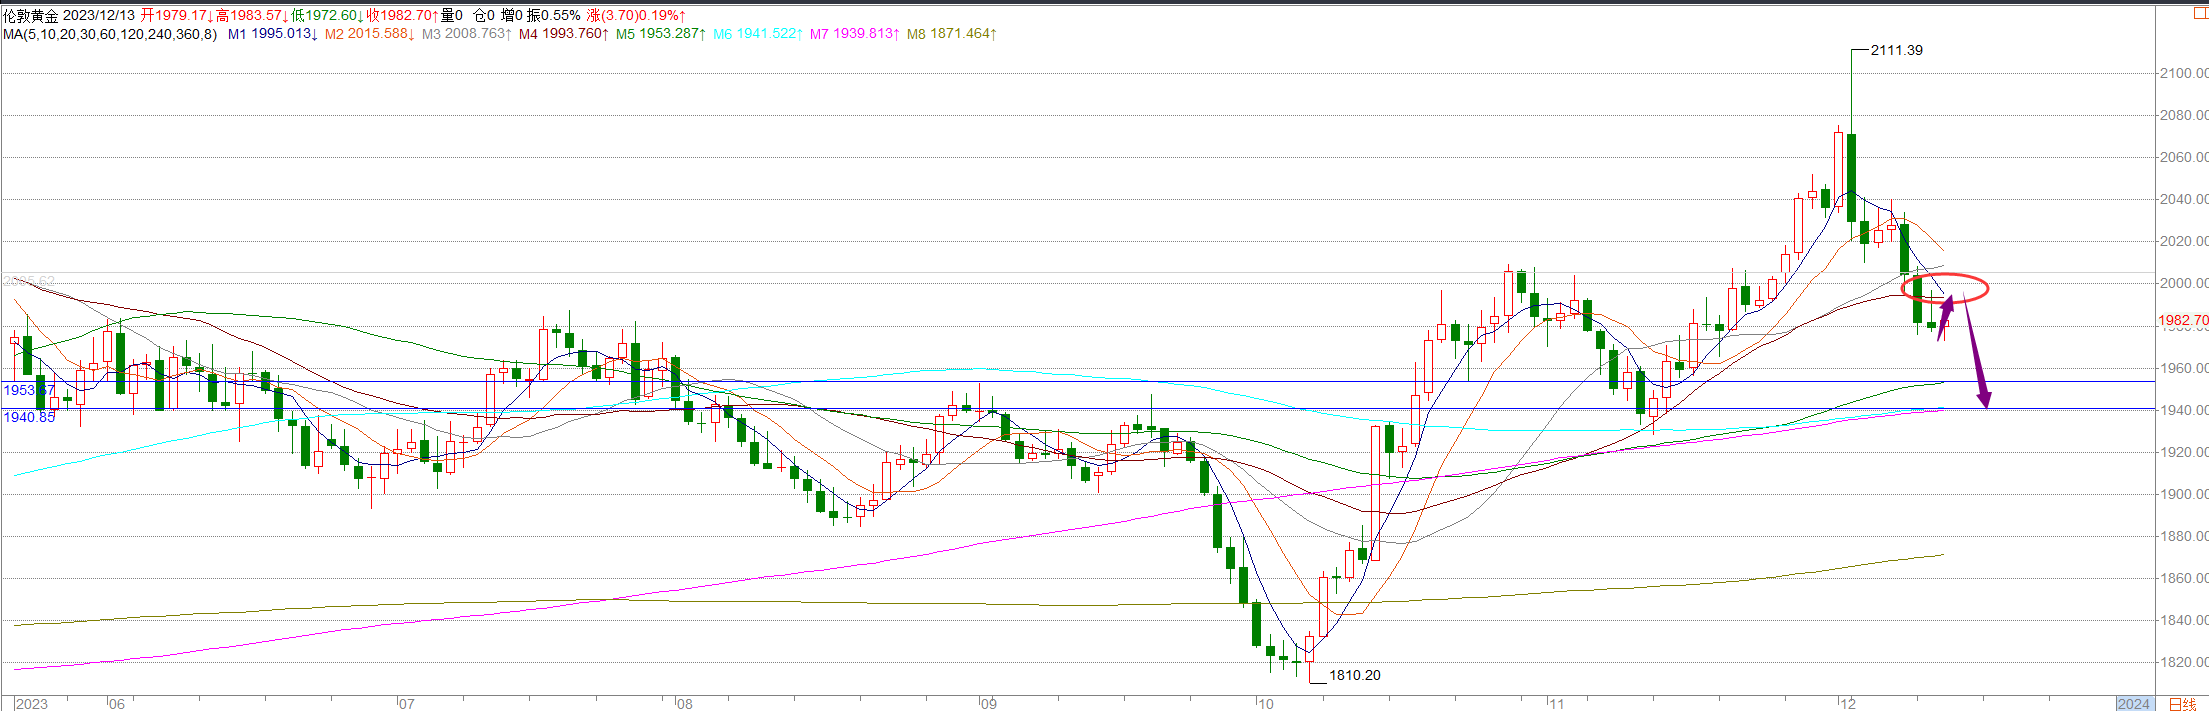This screenshot has width=2209, height=711.
Task: Click the 1953.87 horizontal line label
Action: coord(29,390)
